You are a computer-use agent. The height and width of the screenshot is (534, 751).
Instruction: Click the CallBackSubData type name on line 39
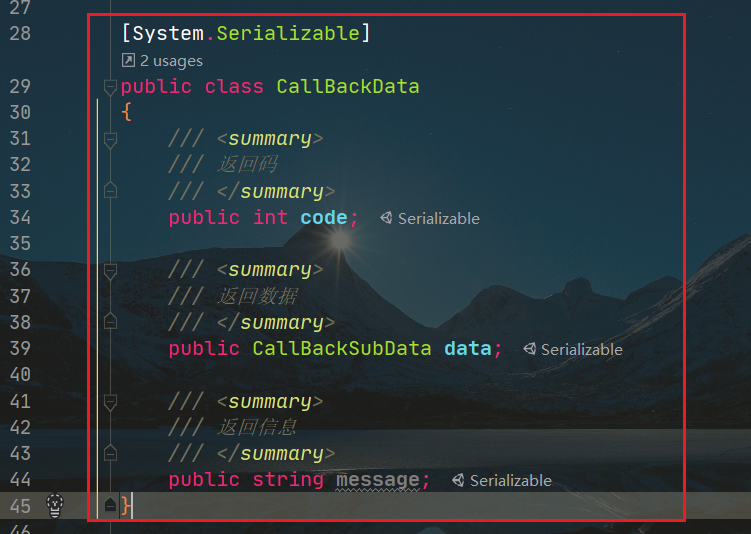(x=341, y=349)
